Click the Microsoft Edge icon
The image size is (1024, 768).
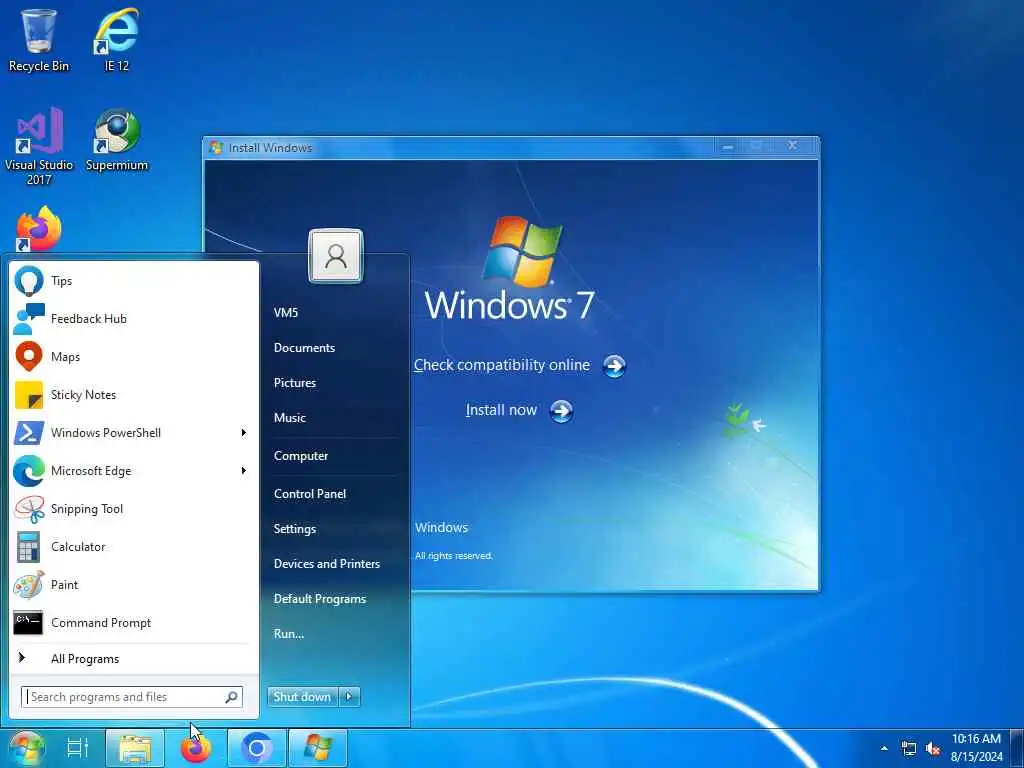coord(29,470)
